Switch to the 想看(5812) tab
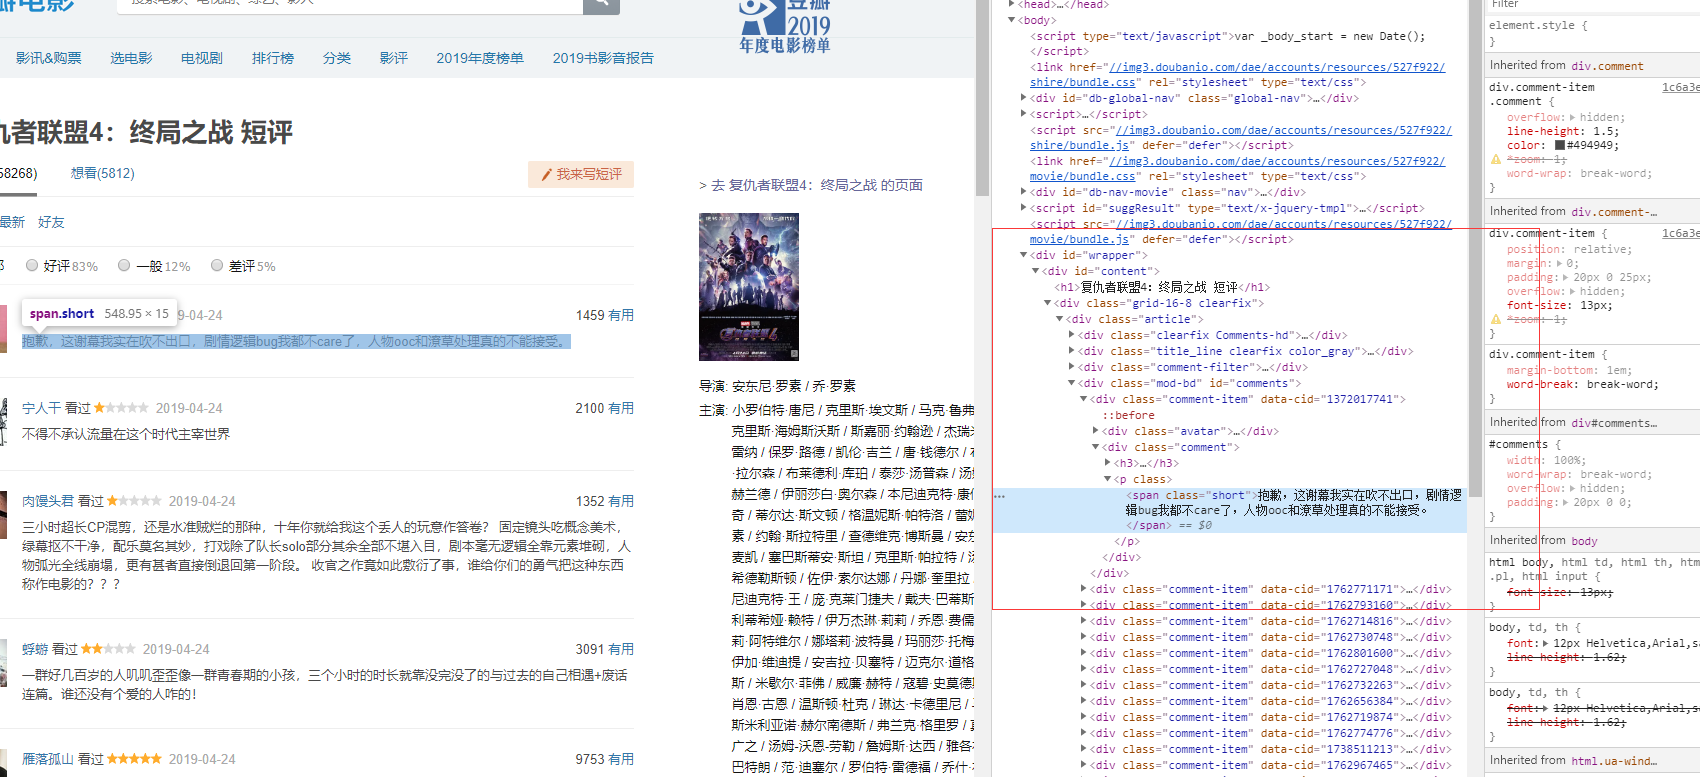This screenshot has height=777, width=1700. [103, 173]
